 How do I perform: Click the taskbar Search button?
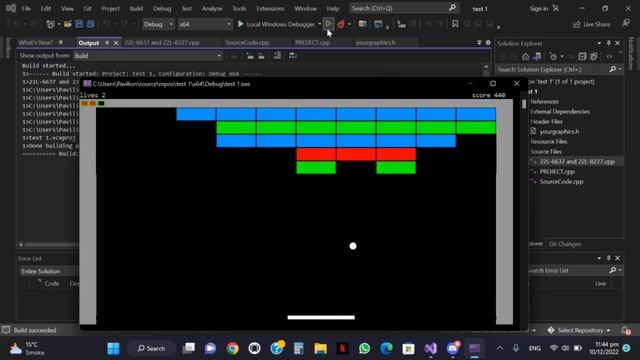151,348
